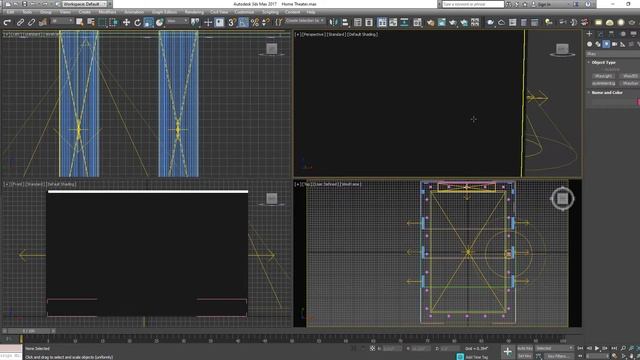Select the Cameras category in Create panel
The image size is (640, 360).
click(615, 44)
